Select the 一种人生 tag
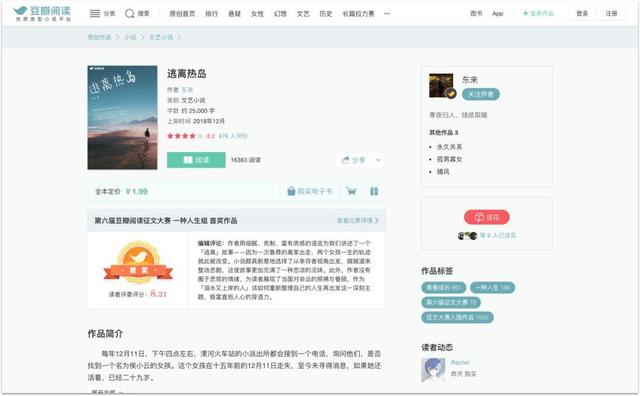Viewport: 640px width, 396px height. (x=492, y=287)
